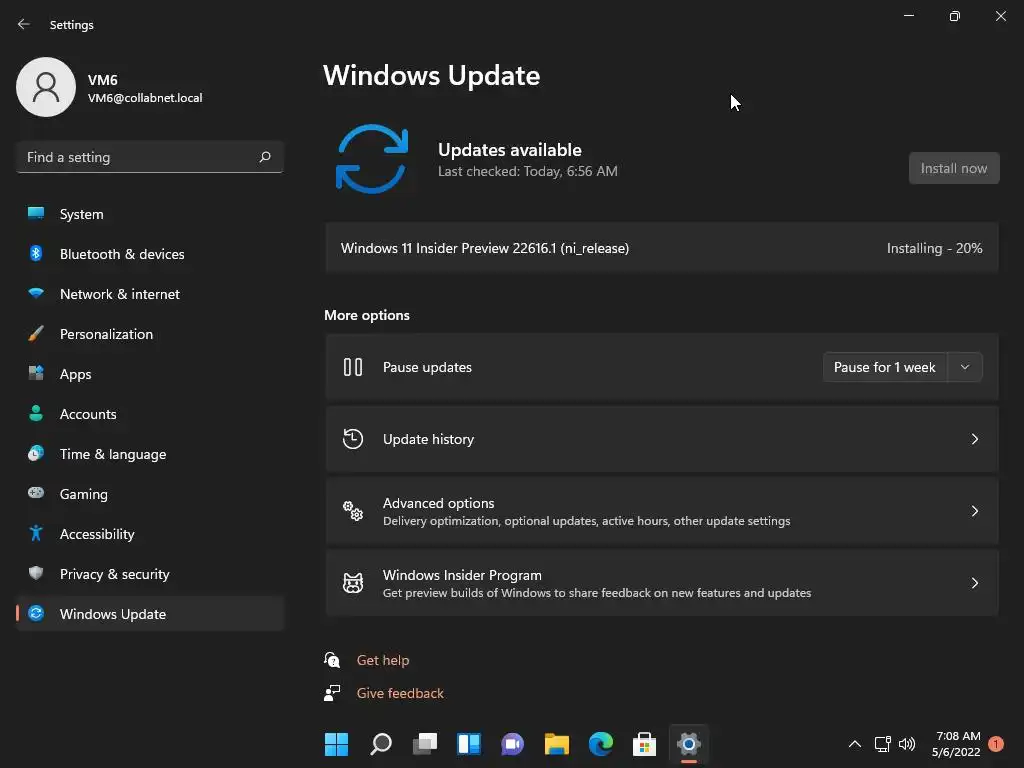
Task: Open the VM6 user profile avatar
Action: pos(46,87)
